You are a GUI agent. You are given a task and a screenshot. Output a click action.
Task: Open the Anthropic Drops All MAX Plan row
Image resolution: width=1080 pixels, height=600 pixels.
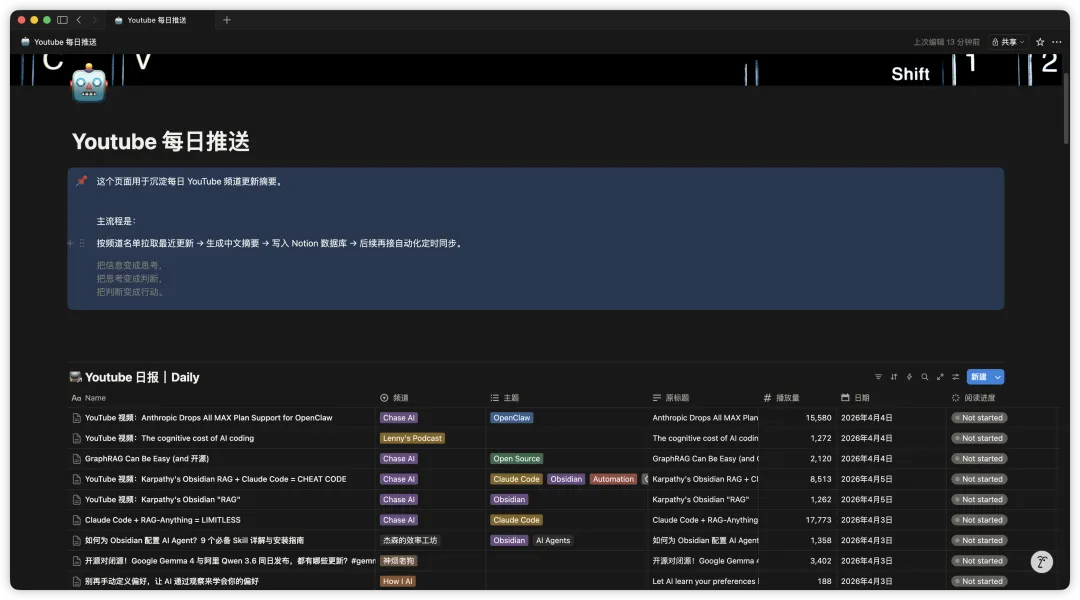pos(209,418)
